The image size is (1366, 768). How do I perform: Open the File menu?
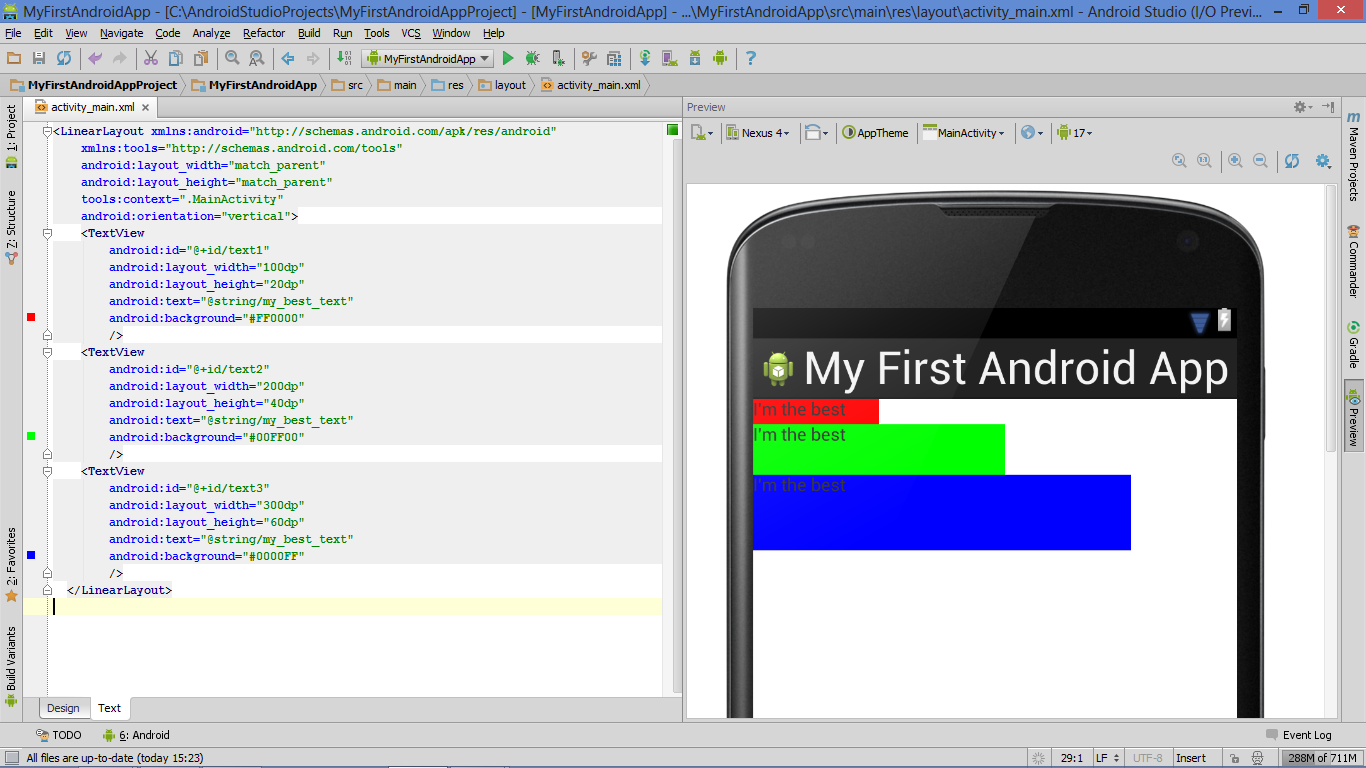point(13,33)
